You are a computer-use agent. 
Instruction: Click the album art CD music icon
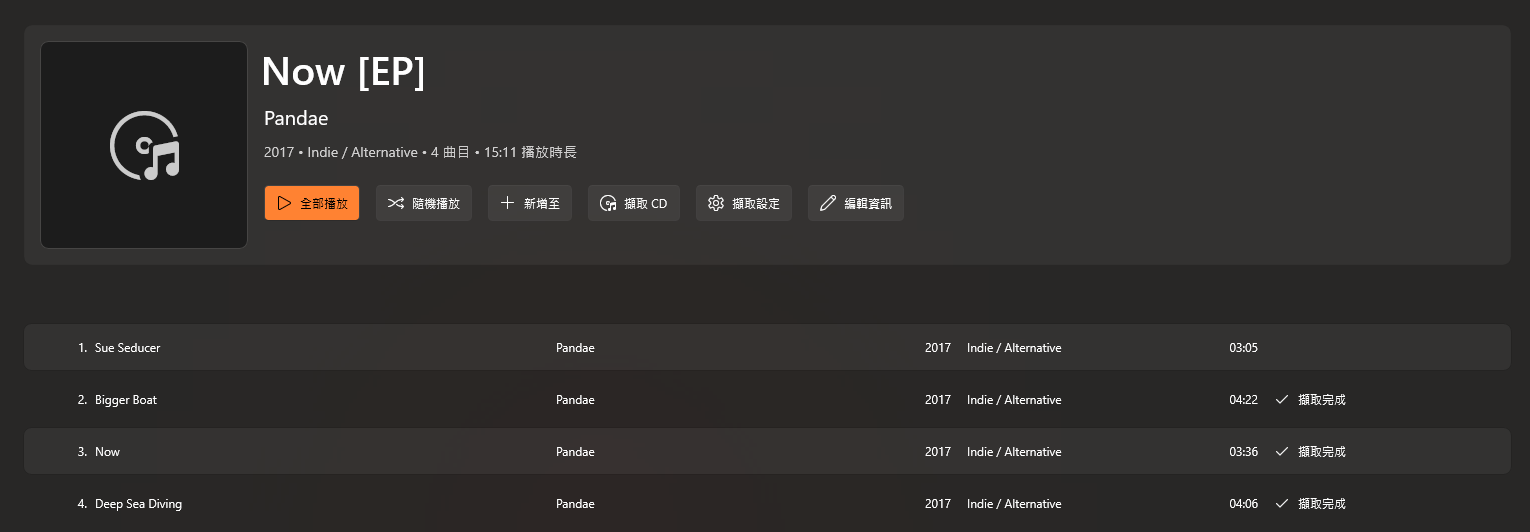tap(144, 145)
